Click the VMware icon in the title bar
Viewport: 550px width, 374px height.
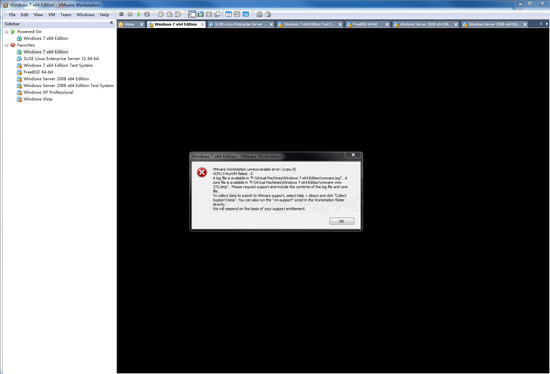[5, 5]
